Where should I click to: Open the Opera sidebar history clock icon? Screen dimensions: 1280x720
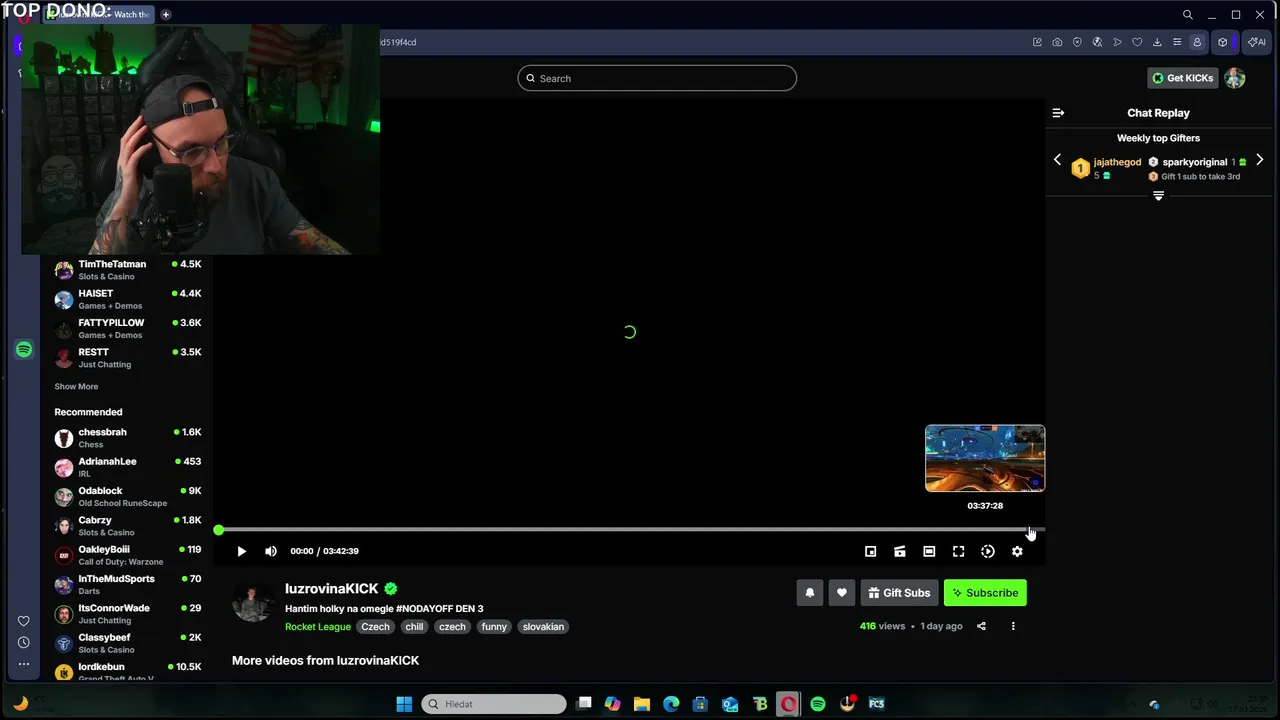pos(24,642)
